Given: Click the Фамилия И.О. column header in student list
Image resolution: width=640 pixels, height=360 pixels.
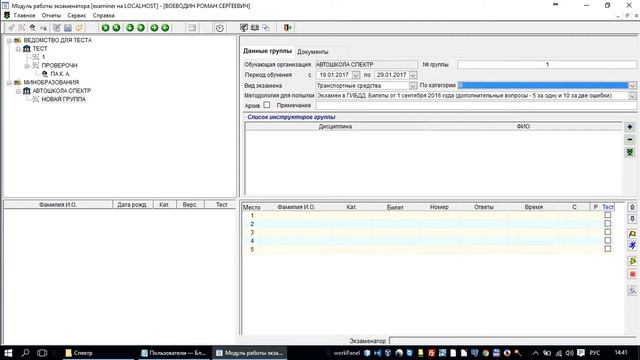Looking at the screenshot, I should click(x=58, y=204).
